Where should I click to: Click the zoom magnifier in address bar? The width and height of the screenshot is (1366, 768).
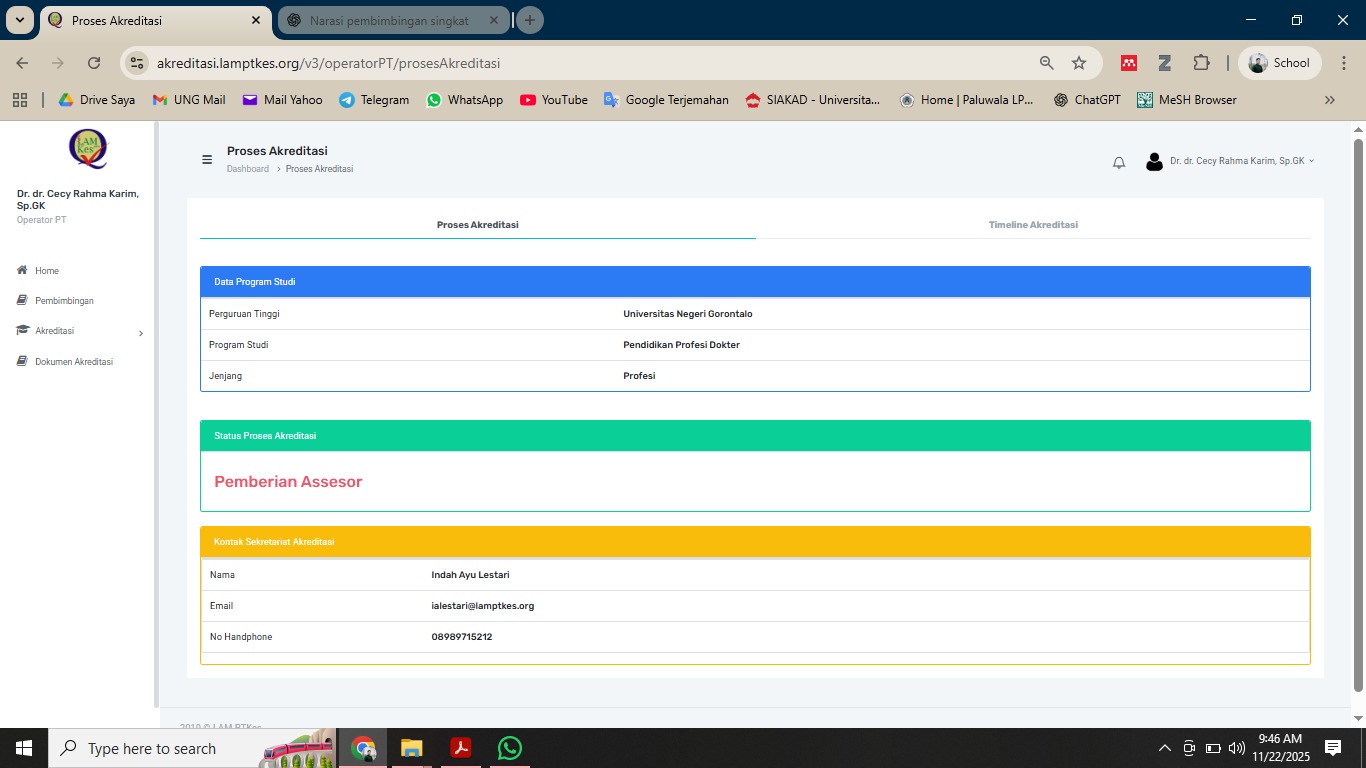tap(1047, 62)
